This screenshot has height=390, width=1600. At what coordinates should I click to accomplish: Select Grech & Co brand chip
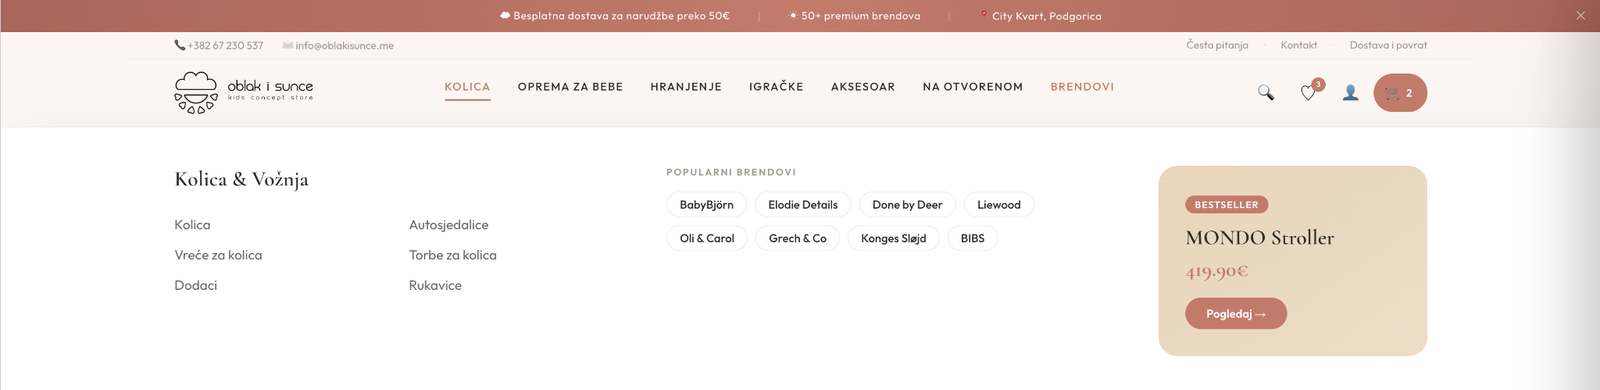point(797,238)
